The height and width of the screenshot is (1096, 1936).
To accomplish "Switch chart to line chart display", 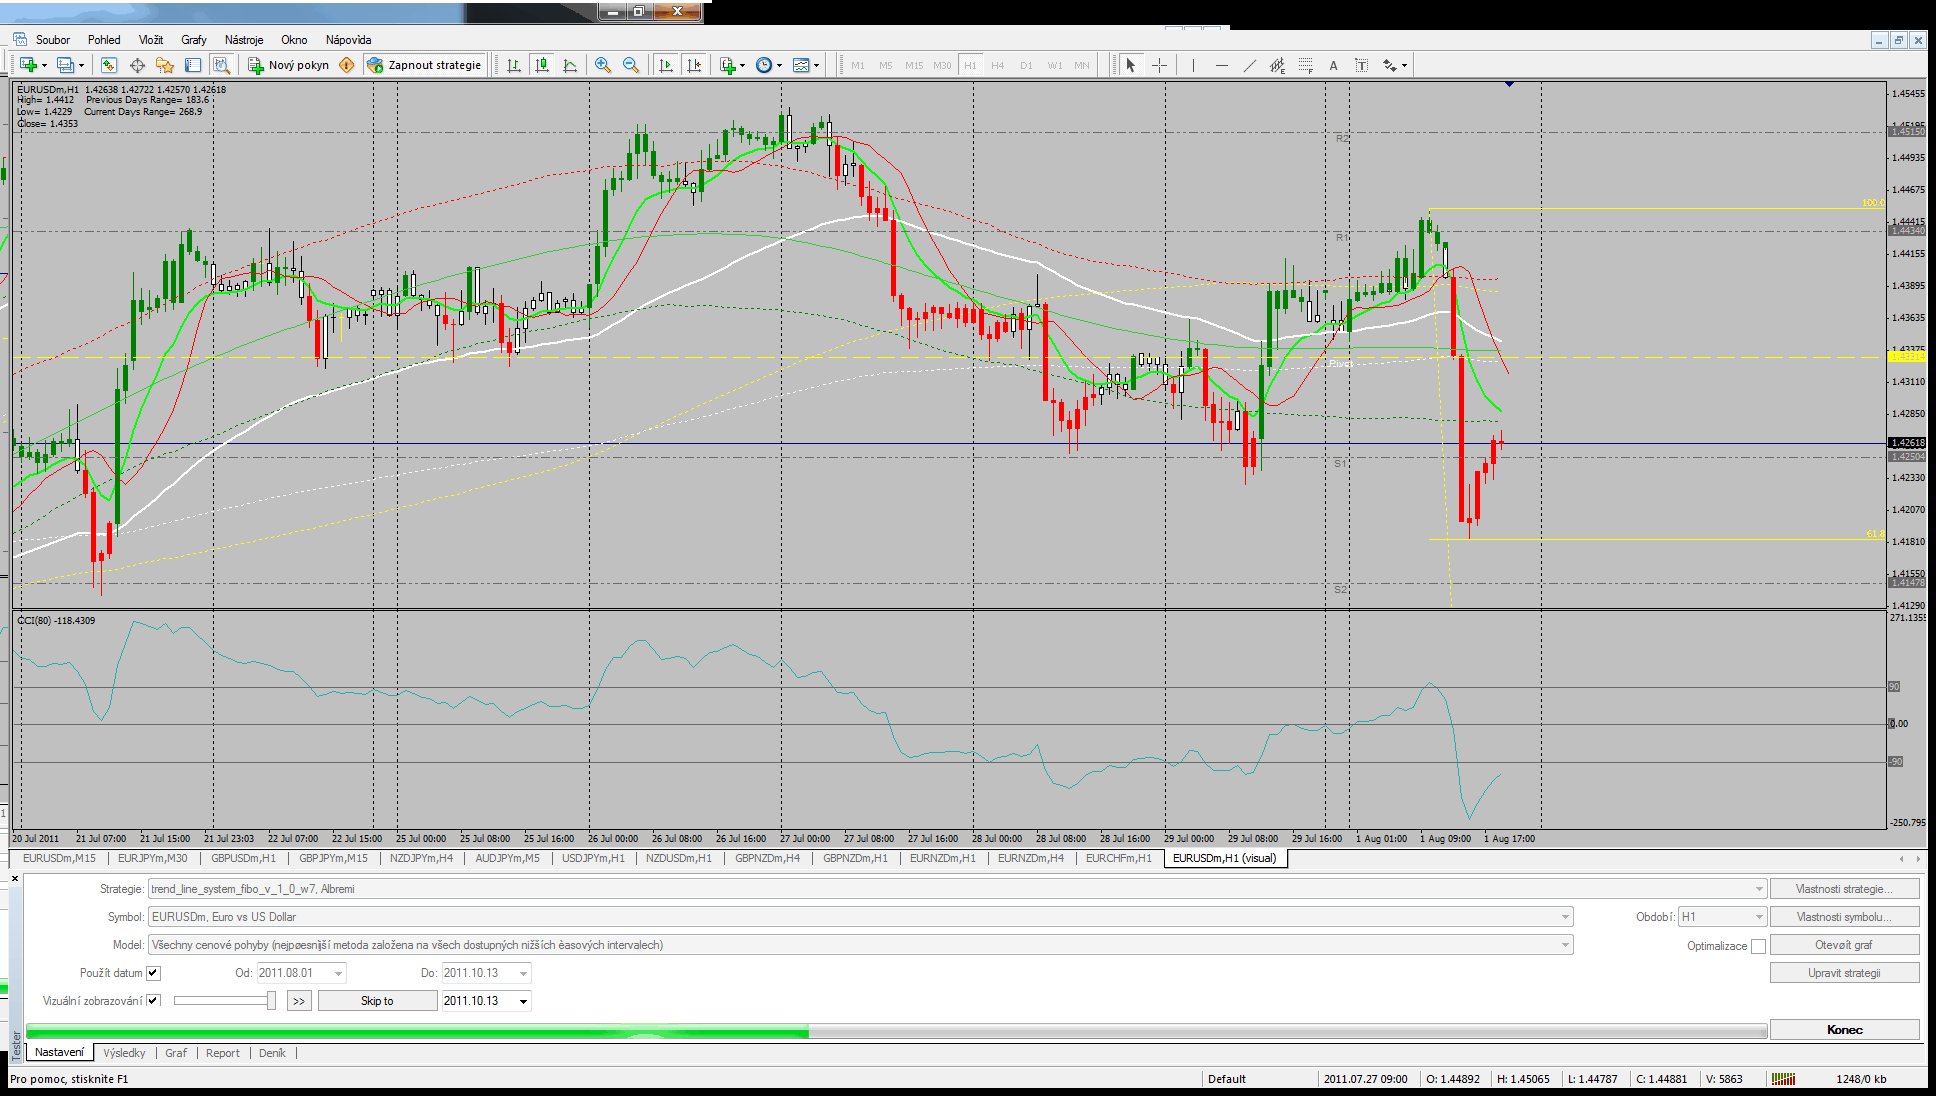I will tap(570, 65).
